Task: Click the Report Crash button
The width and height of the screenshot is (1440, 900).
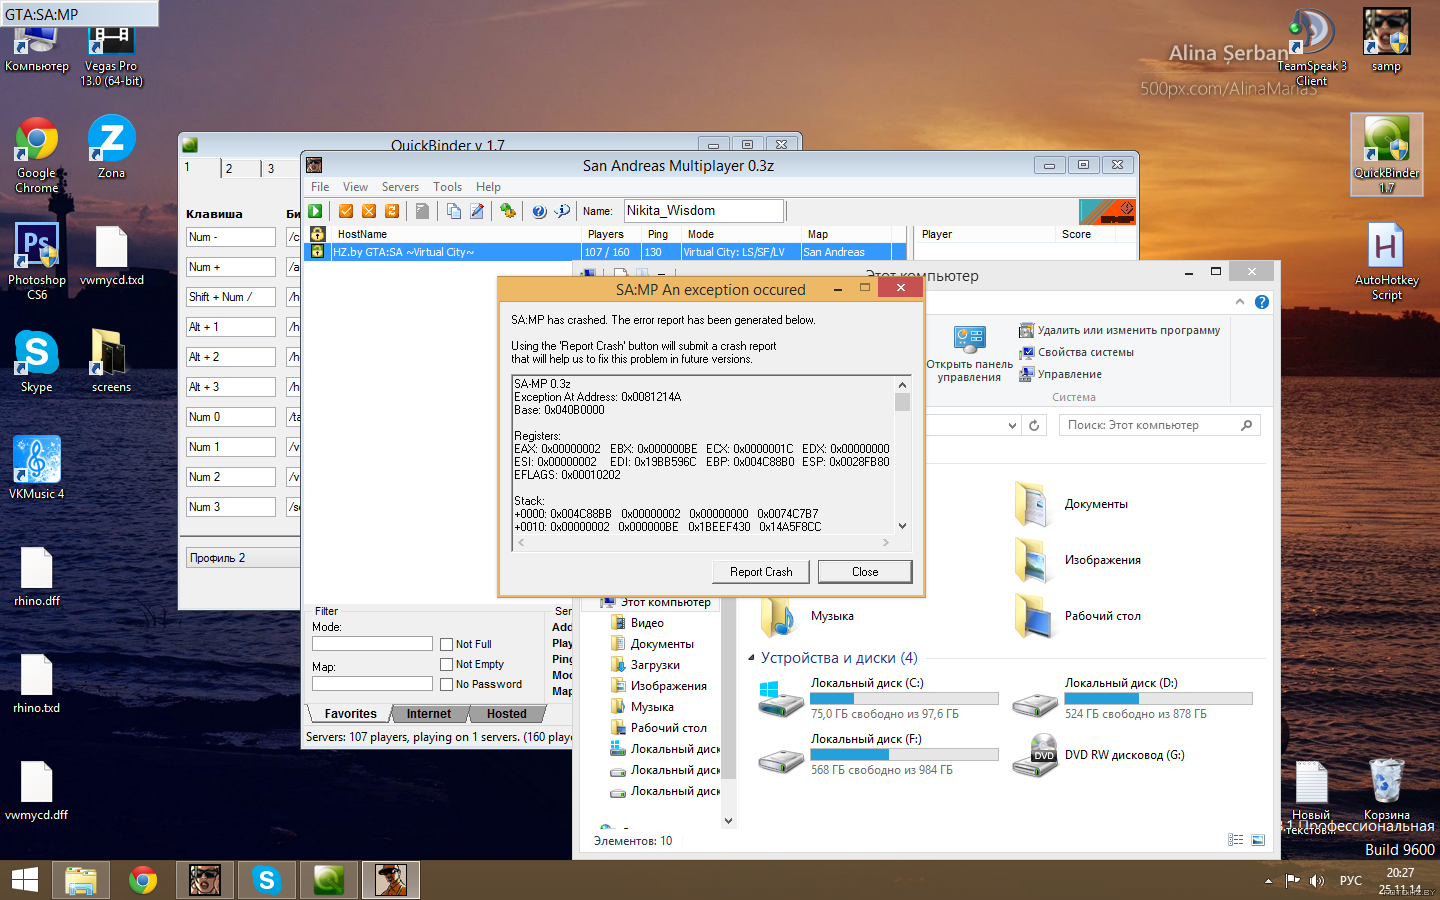Action: (x=761, y=572)
